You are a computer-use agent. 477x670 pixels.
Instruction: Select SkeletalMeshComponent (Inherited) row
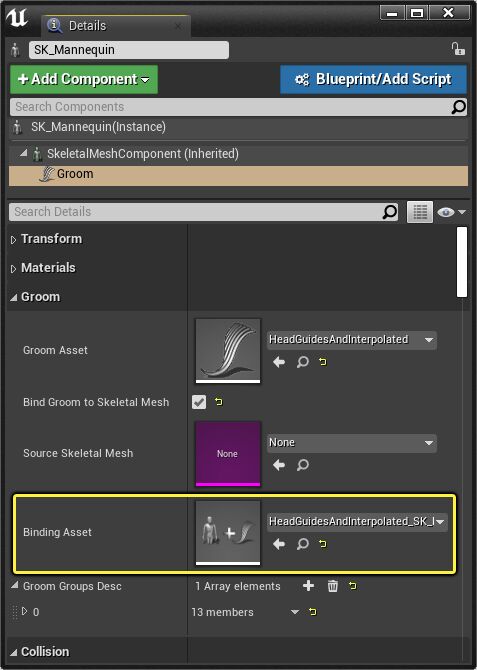pyautogui.click(x=238, y=154)
